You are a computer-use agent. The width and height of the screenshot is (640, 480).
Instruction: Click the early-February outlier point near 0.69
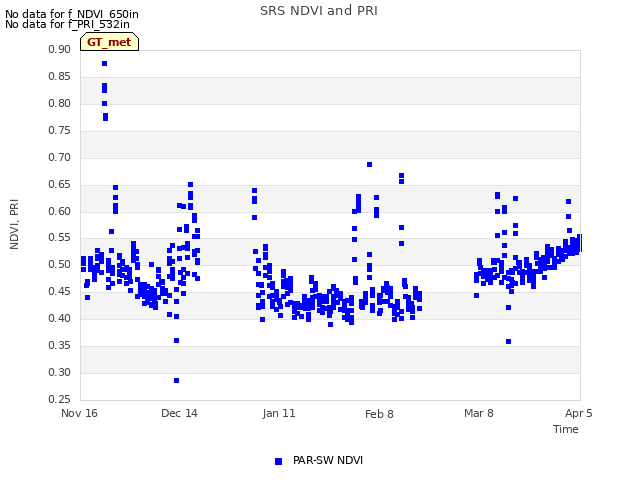click(369, 164)
